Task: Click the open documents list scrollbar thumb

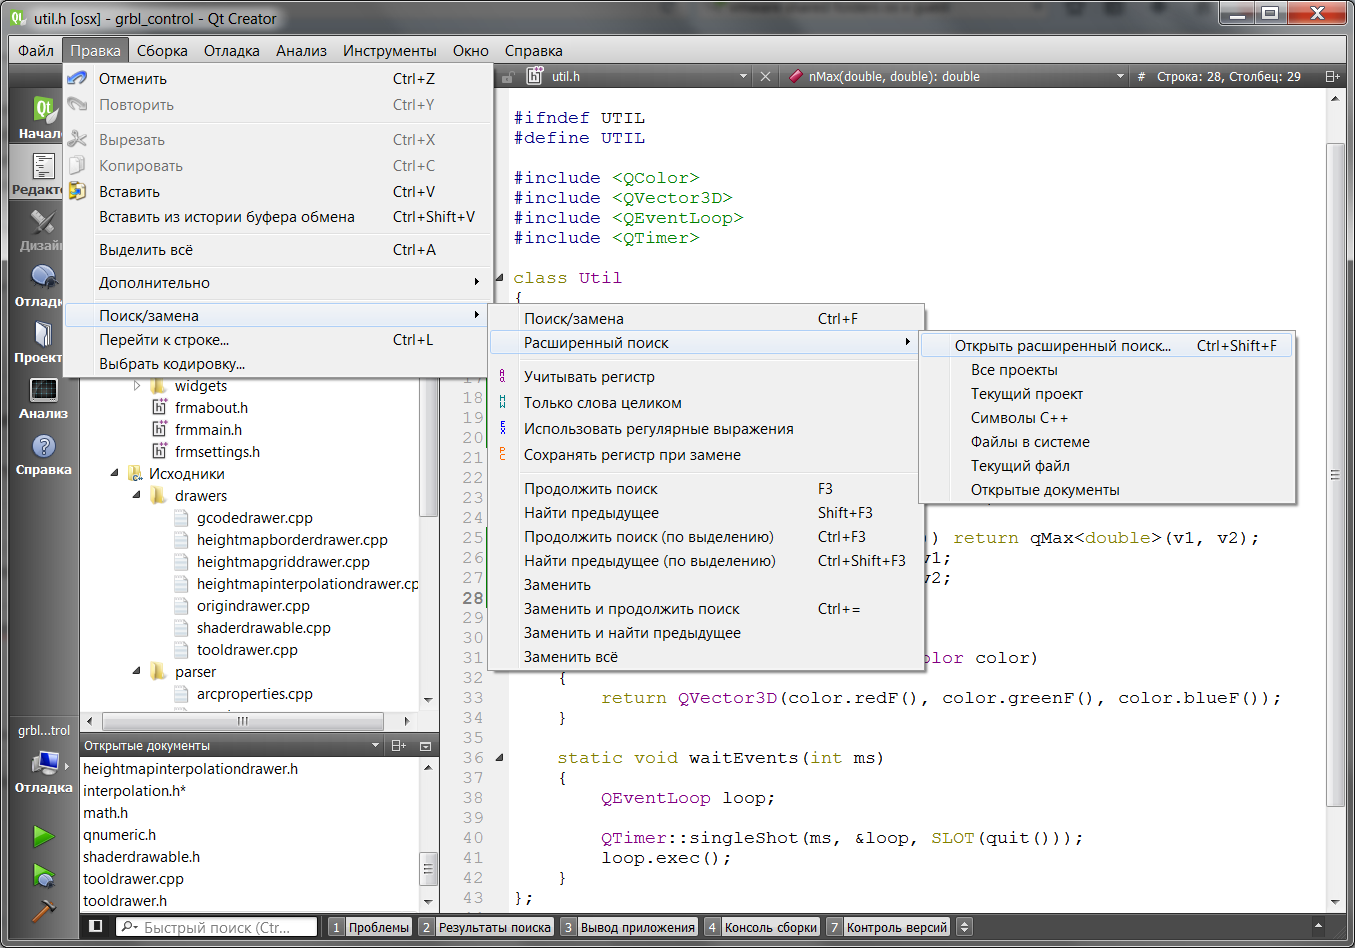Action: [x=428, y=870]
